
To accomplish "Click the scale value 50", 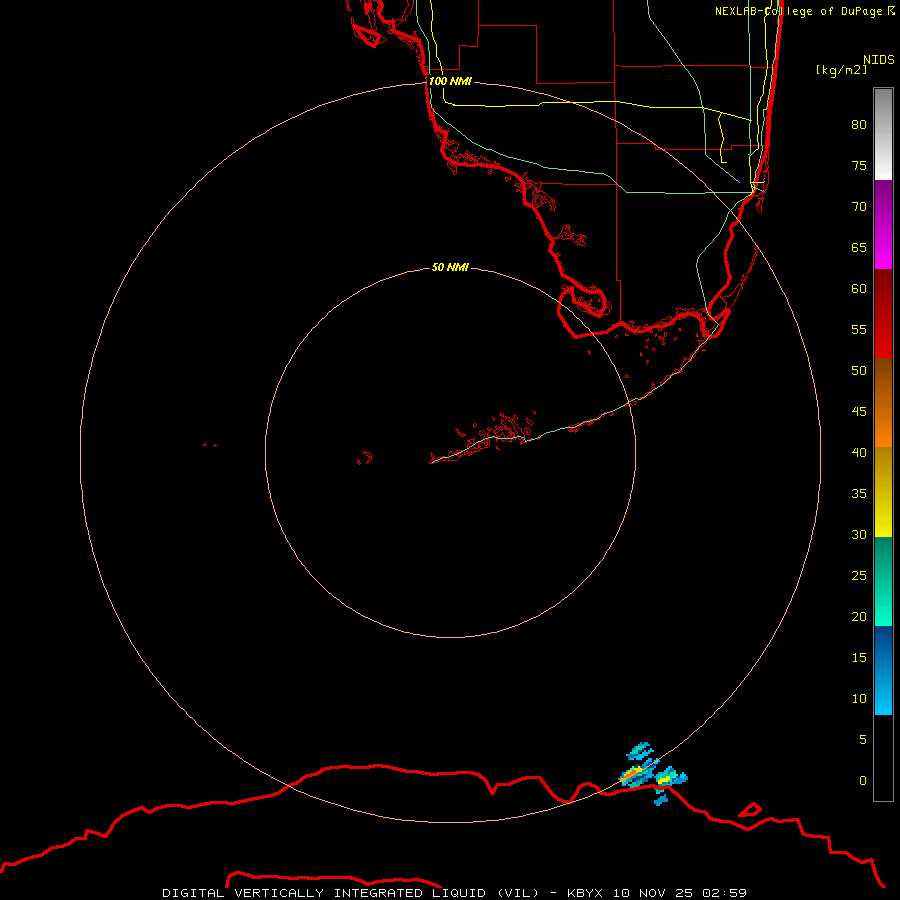I will [x=859, y=371].
